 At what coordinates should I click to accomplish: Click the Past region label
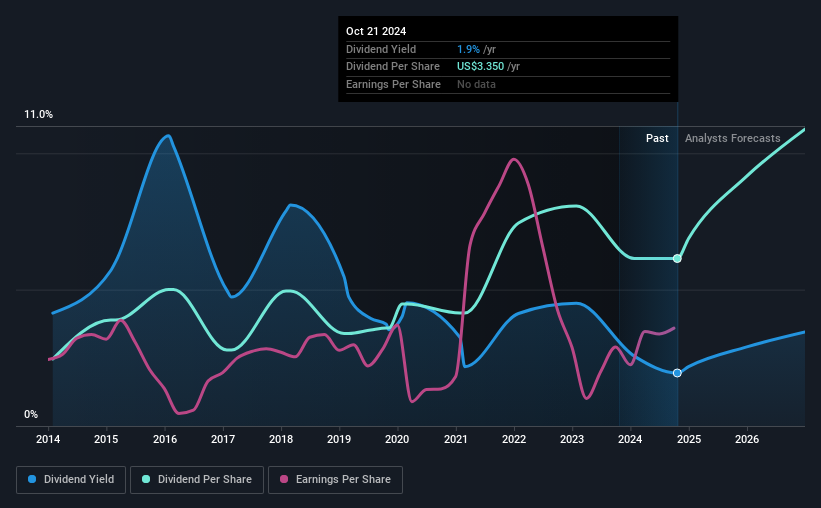pos(657,138)
